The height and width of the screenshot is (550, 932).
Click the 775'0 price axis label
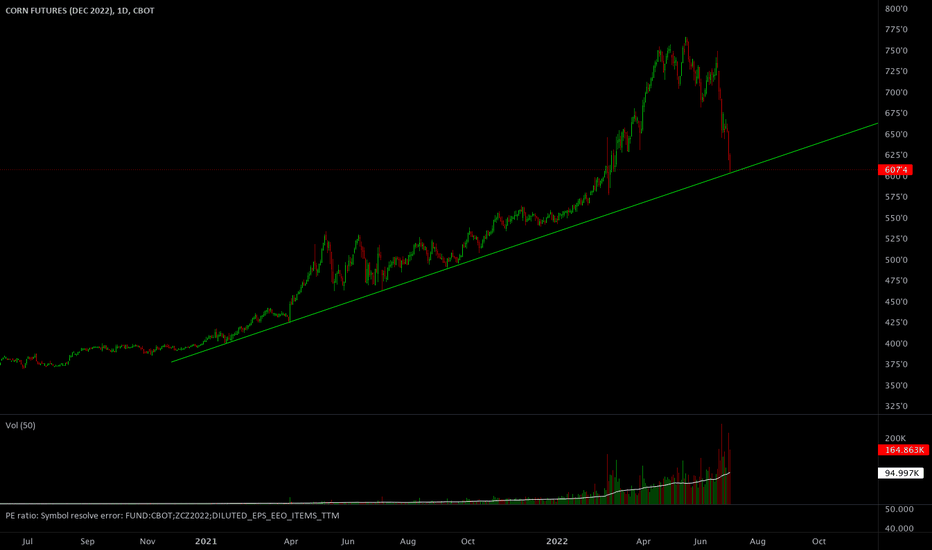896,30
